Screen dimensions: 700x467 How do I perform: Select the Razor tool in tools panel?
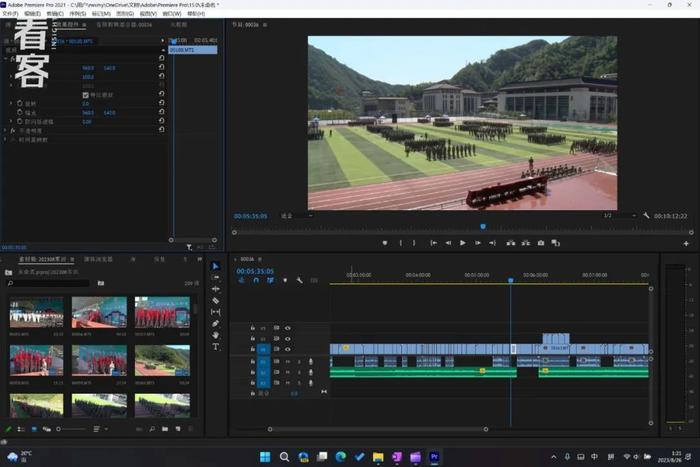click(x=216, y=300)
